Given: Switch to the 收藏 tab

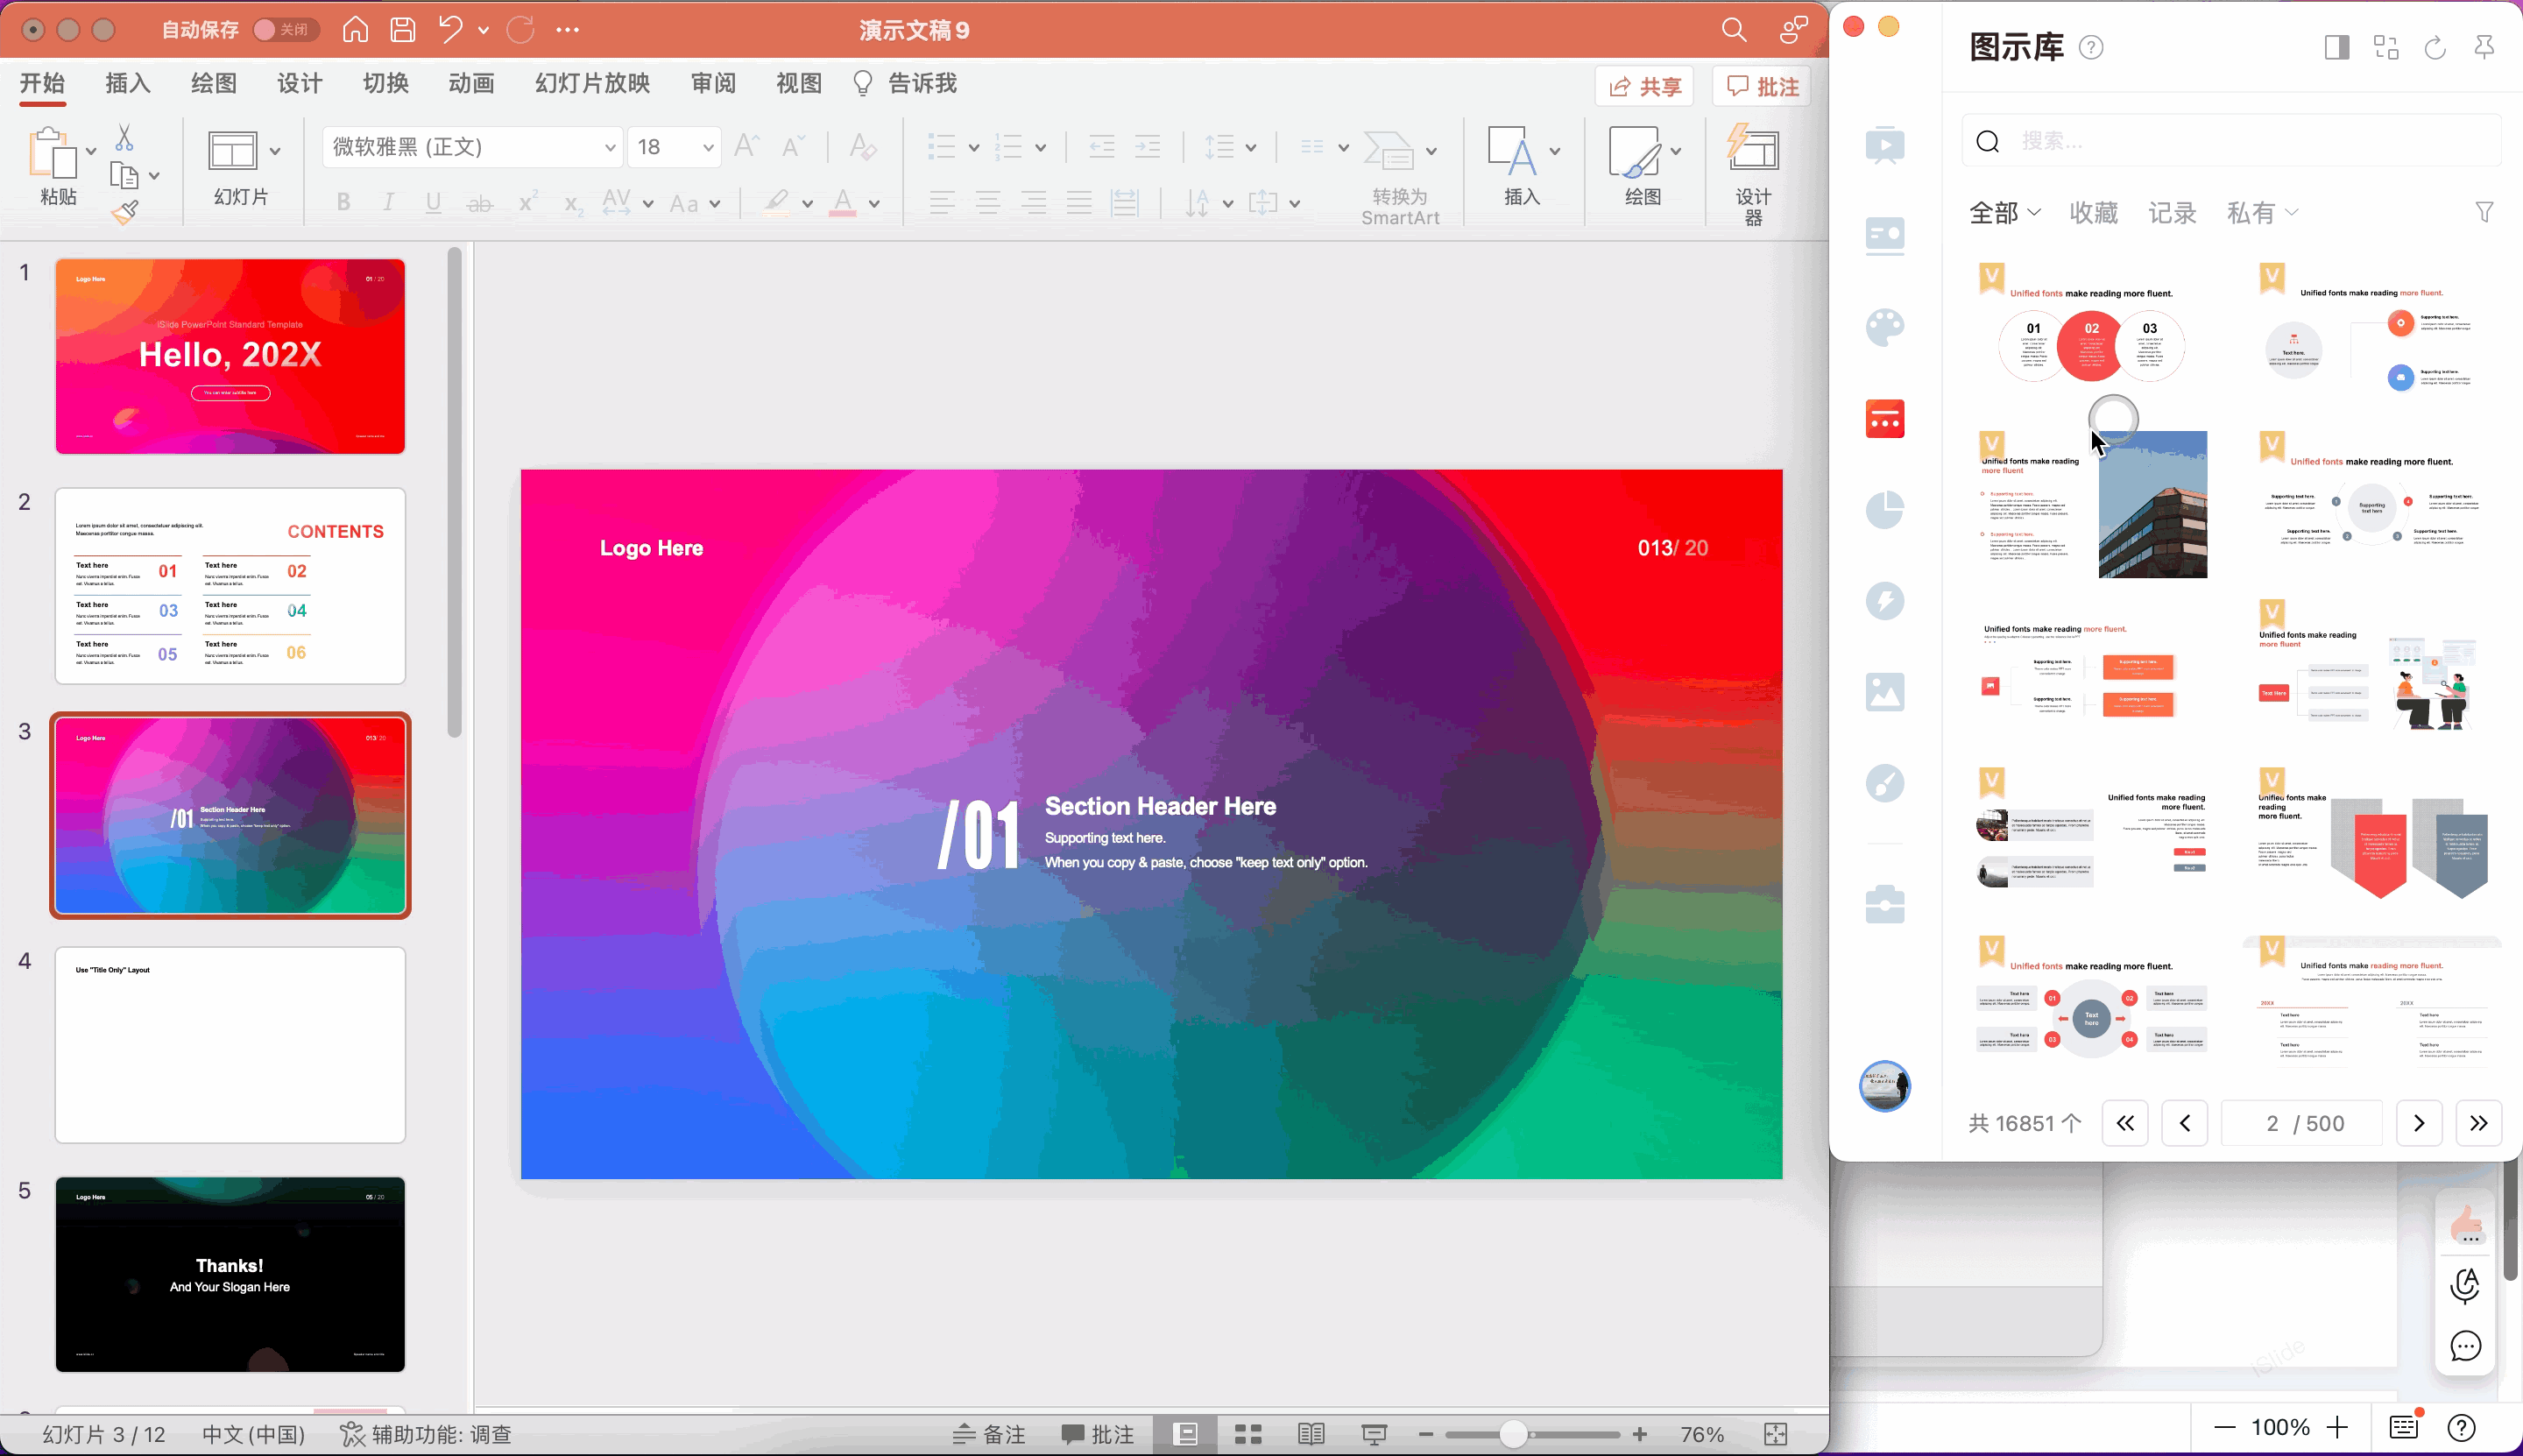Looking at the screenshot, I should 2093,212.
